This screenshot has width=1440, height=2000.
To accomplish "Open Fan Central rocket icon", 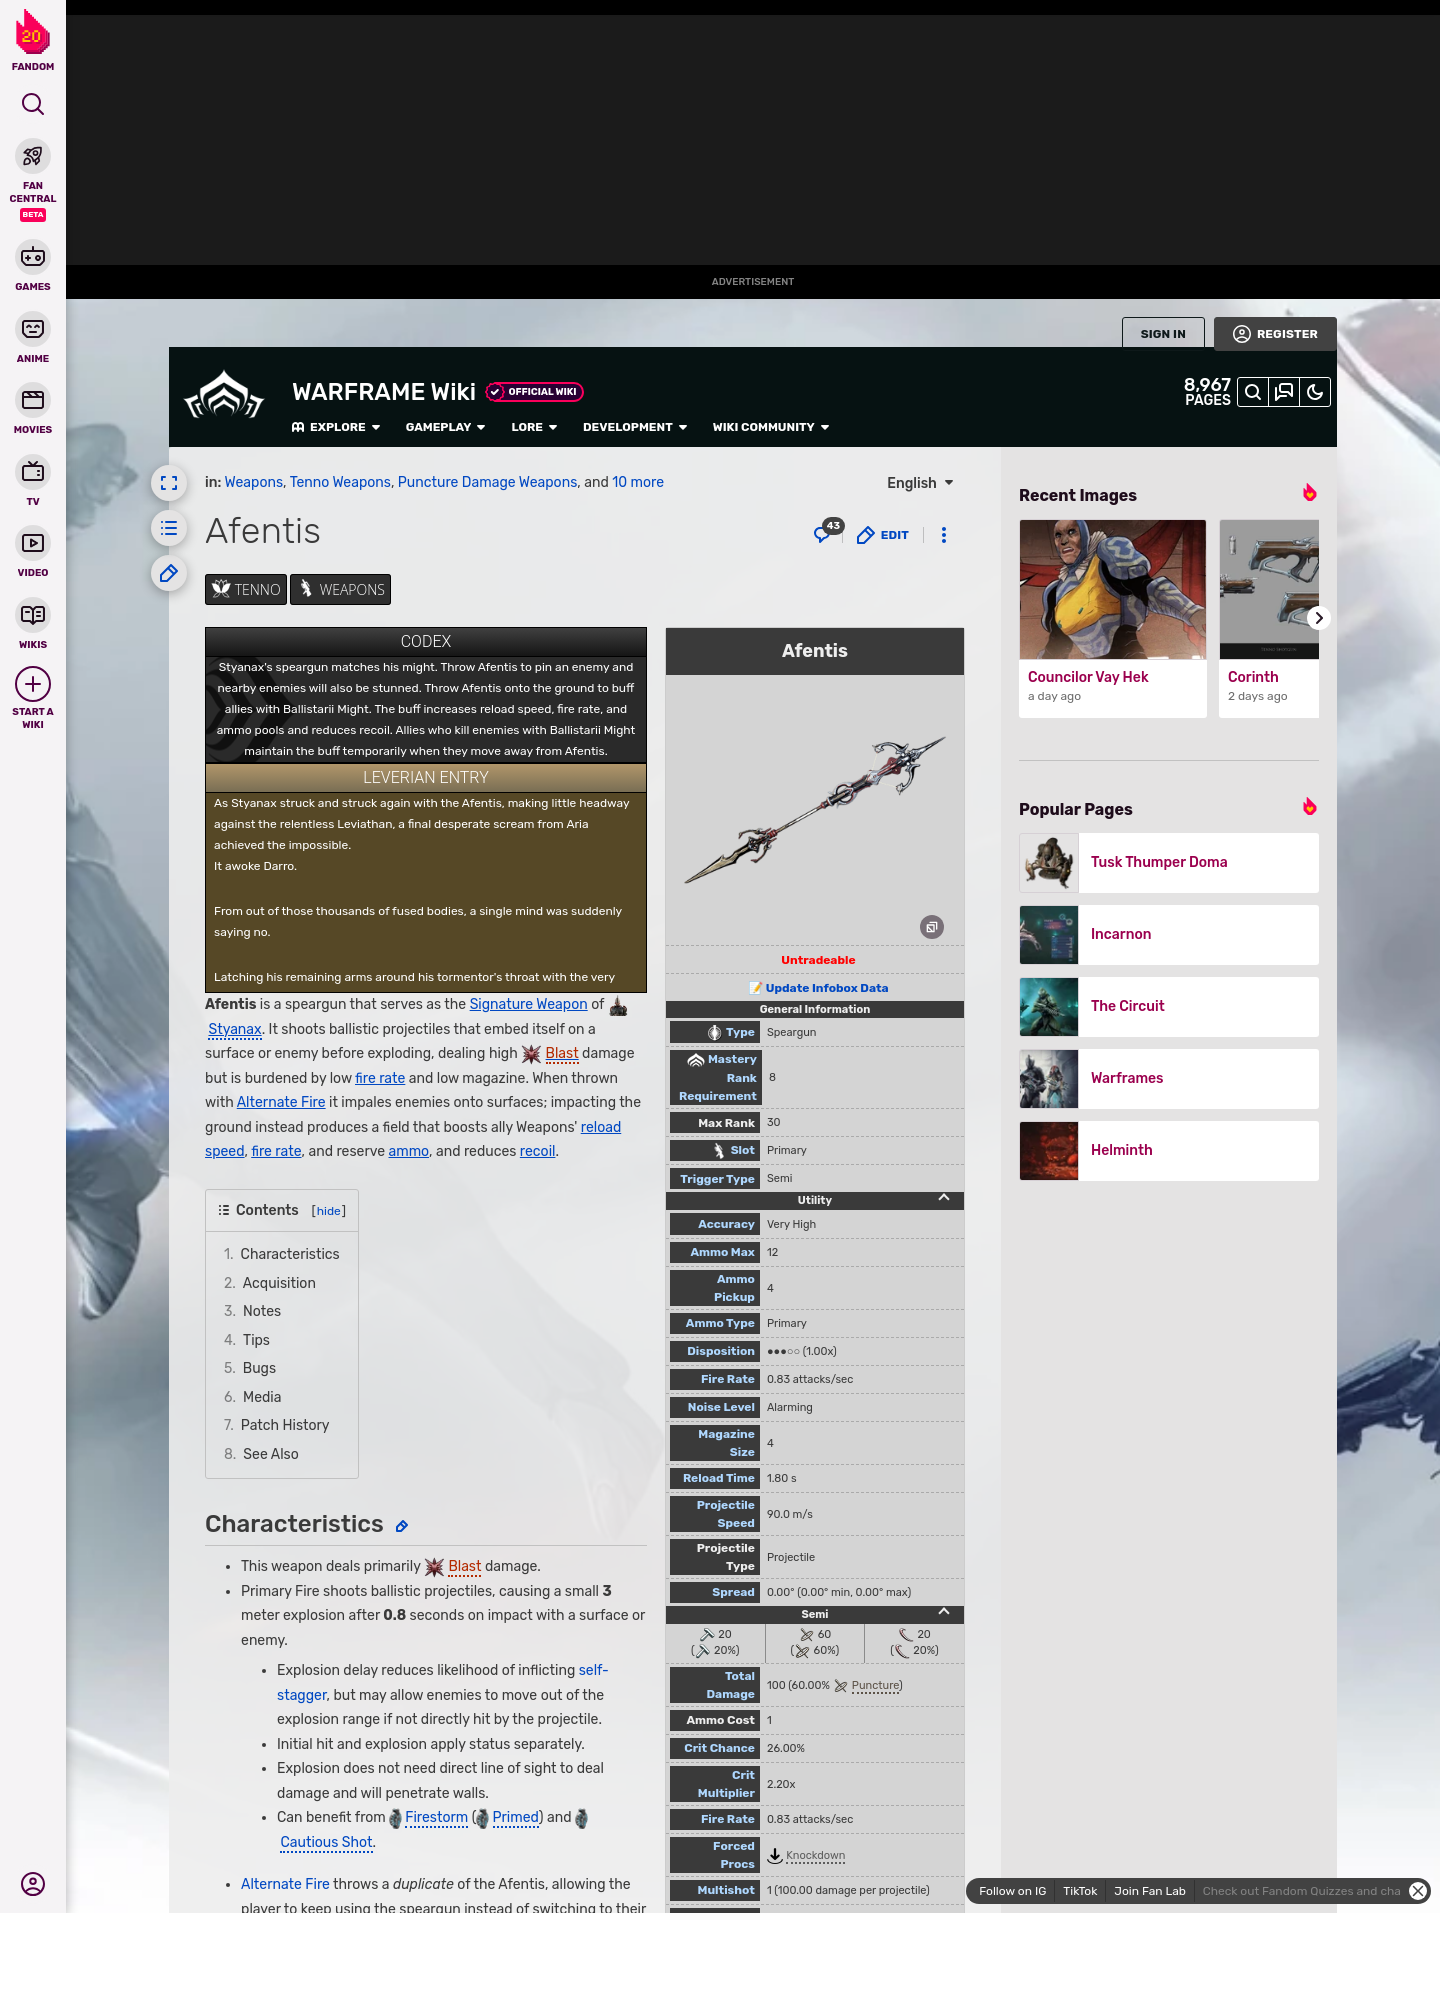I will click(33, 157).
